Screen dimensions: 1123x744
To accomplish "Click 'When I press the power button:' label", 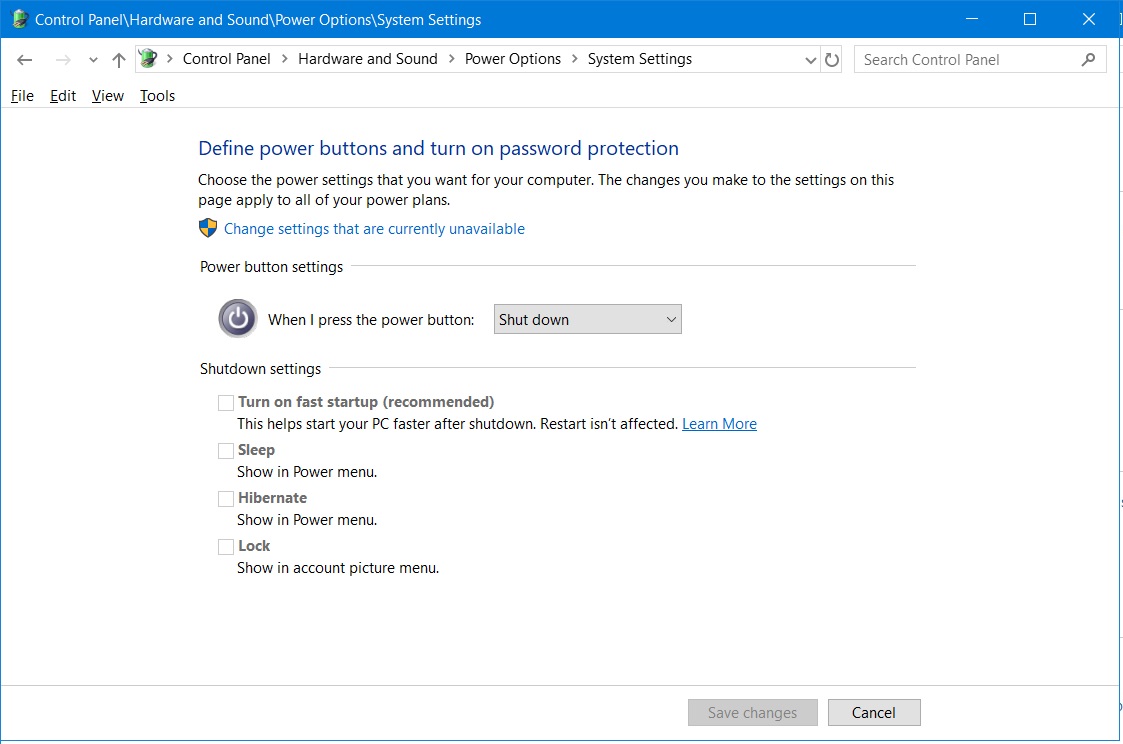I will [371, 320].
